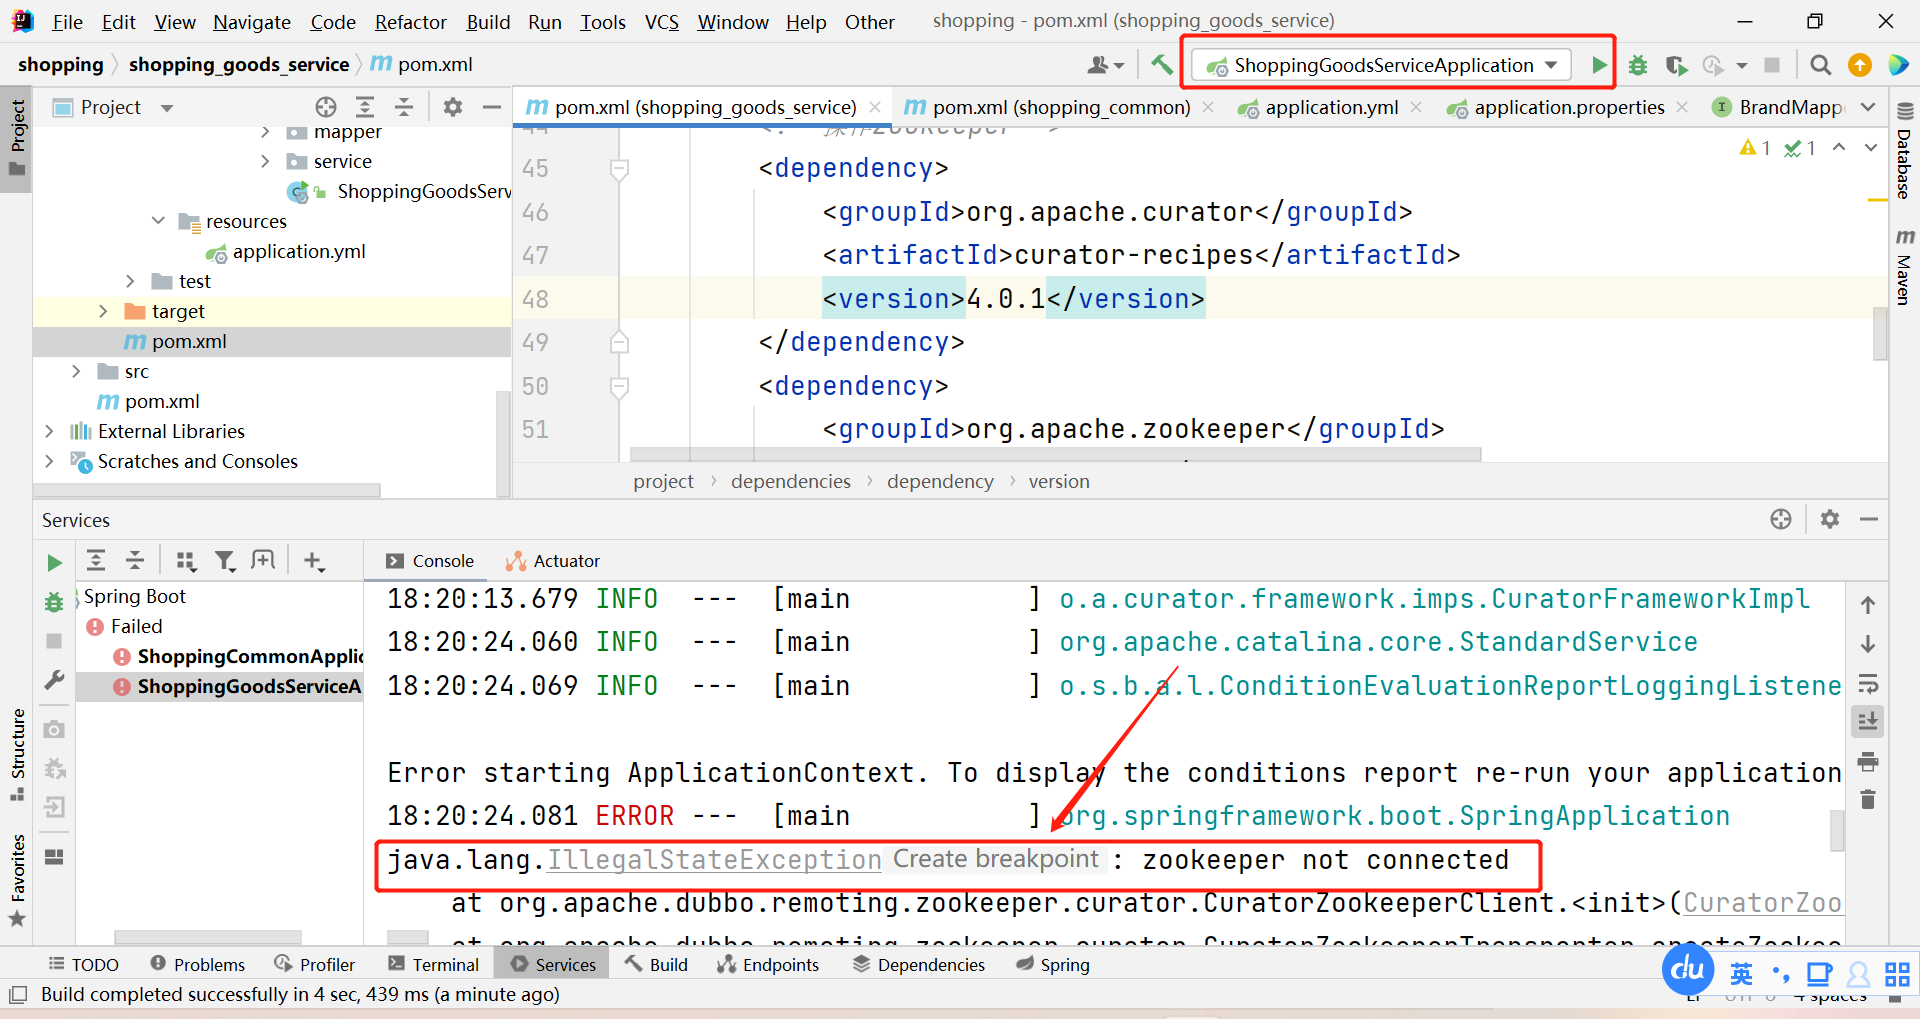Screen dimensions: 1920x1019
Task: Collapse all in Project panel
Action: 404,107
